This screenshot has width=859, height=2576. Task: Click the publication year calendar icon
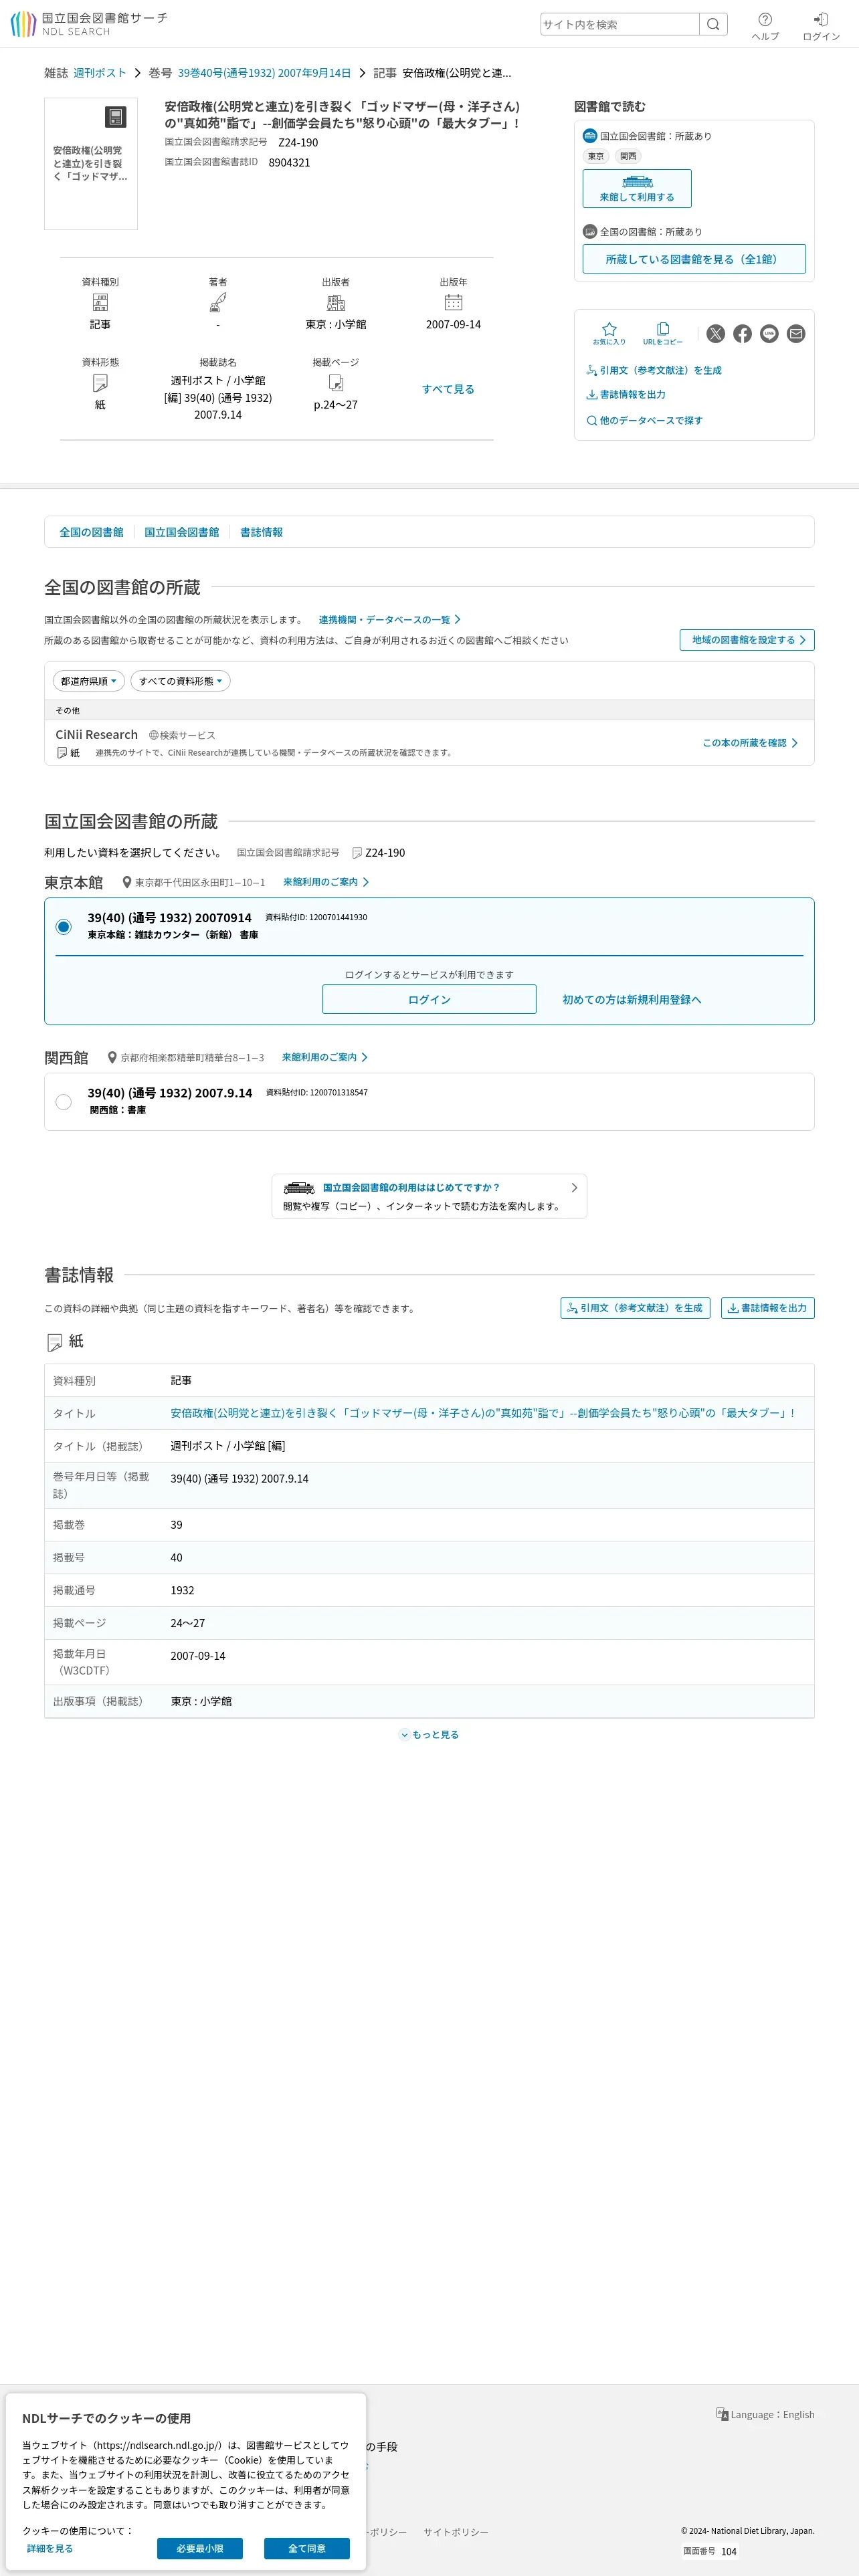(x=453, y=302)
